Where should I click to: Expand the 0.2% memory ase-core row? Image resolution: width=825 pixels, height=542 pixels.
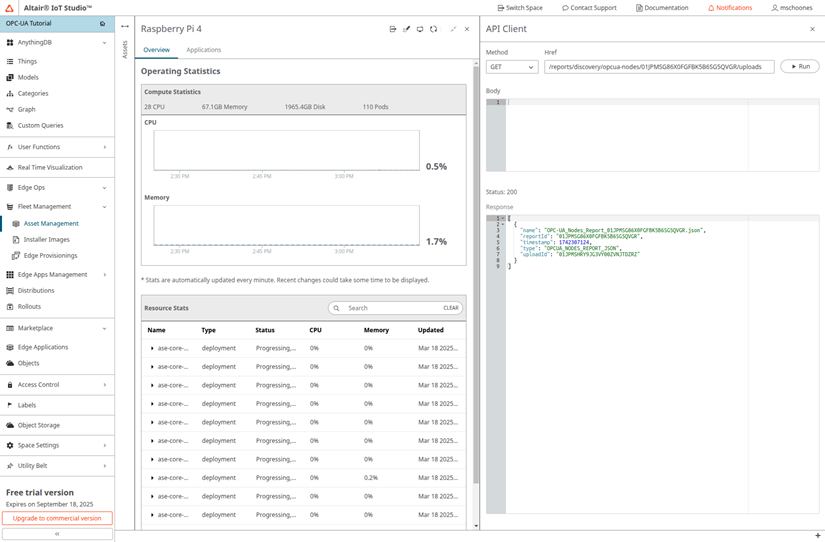coord(152,478)
